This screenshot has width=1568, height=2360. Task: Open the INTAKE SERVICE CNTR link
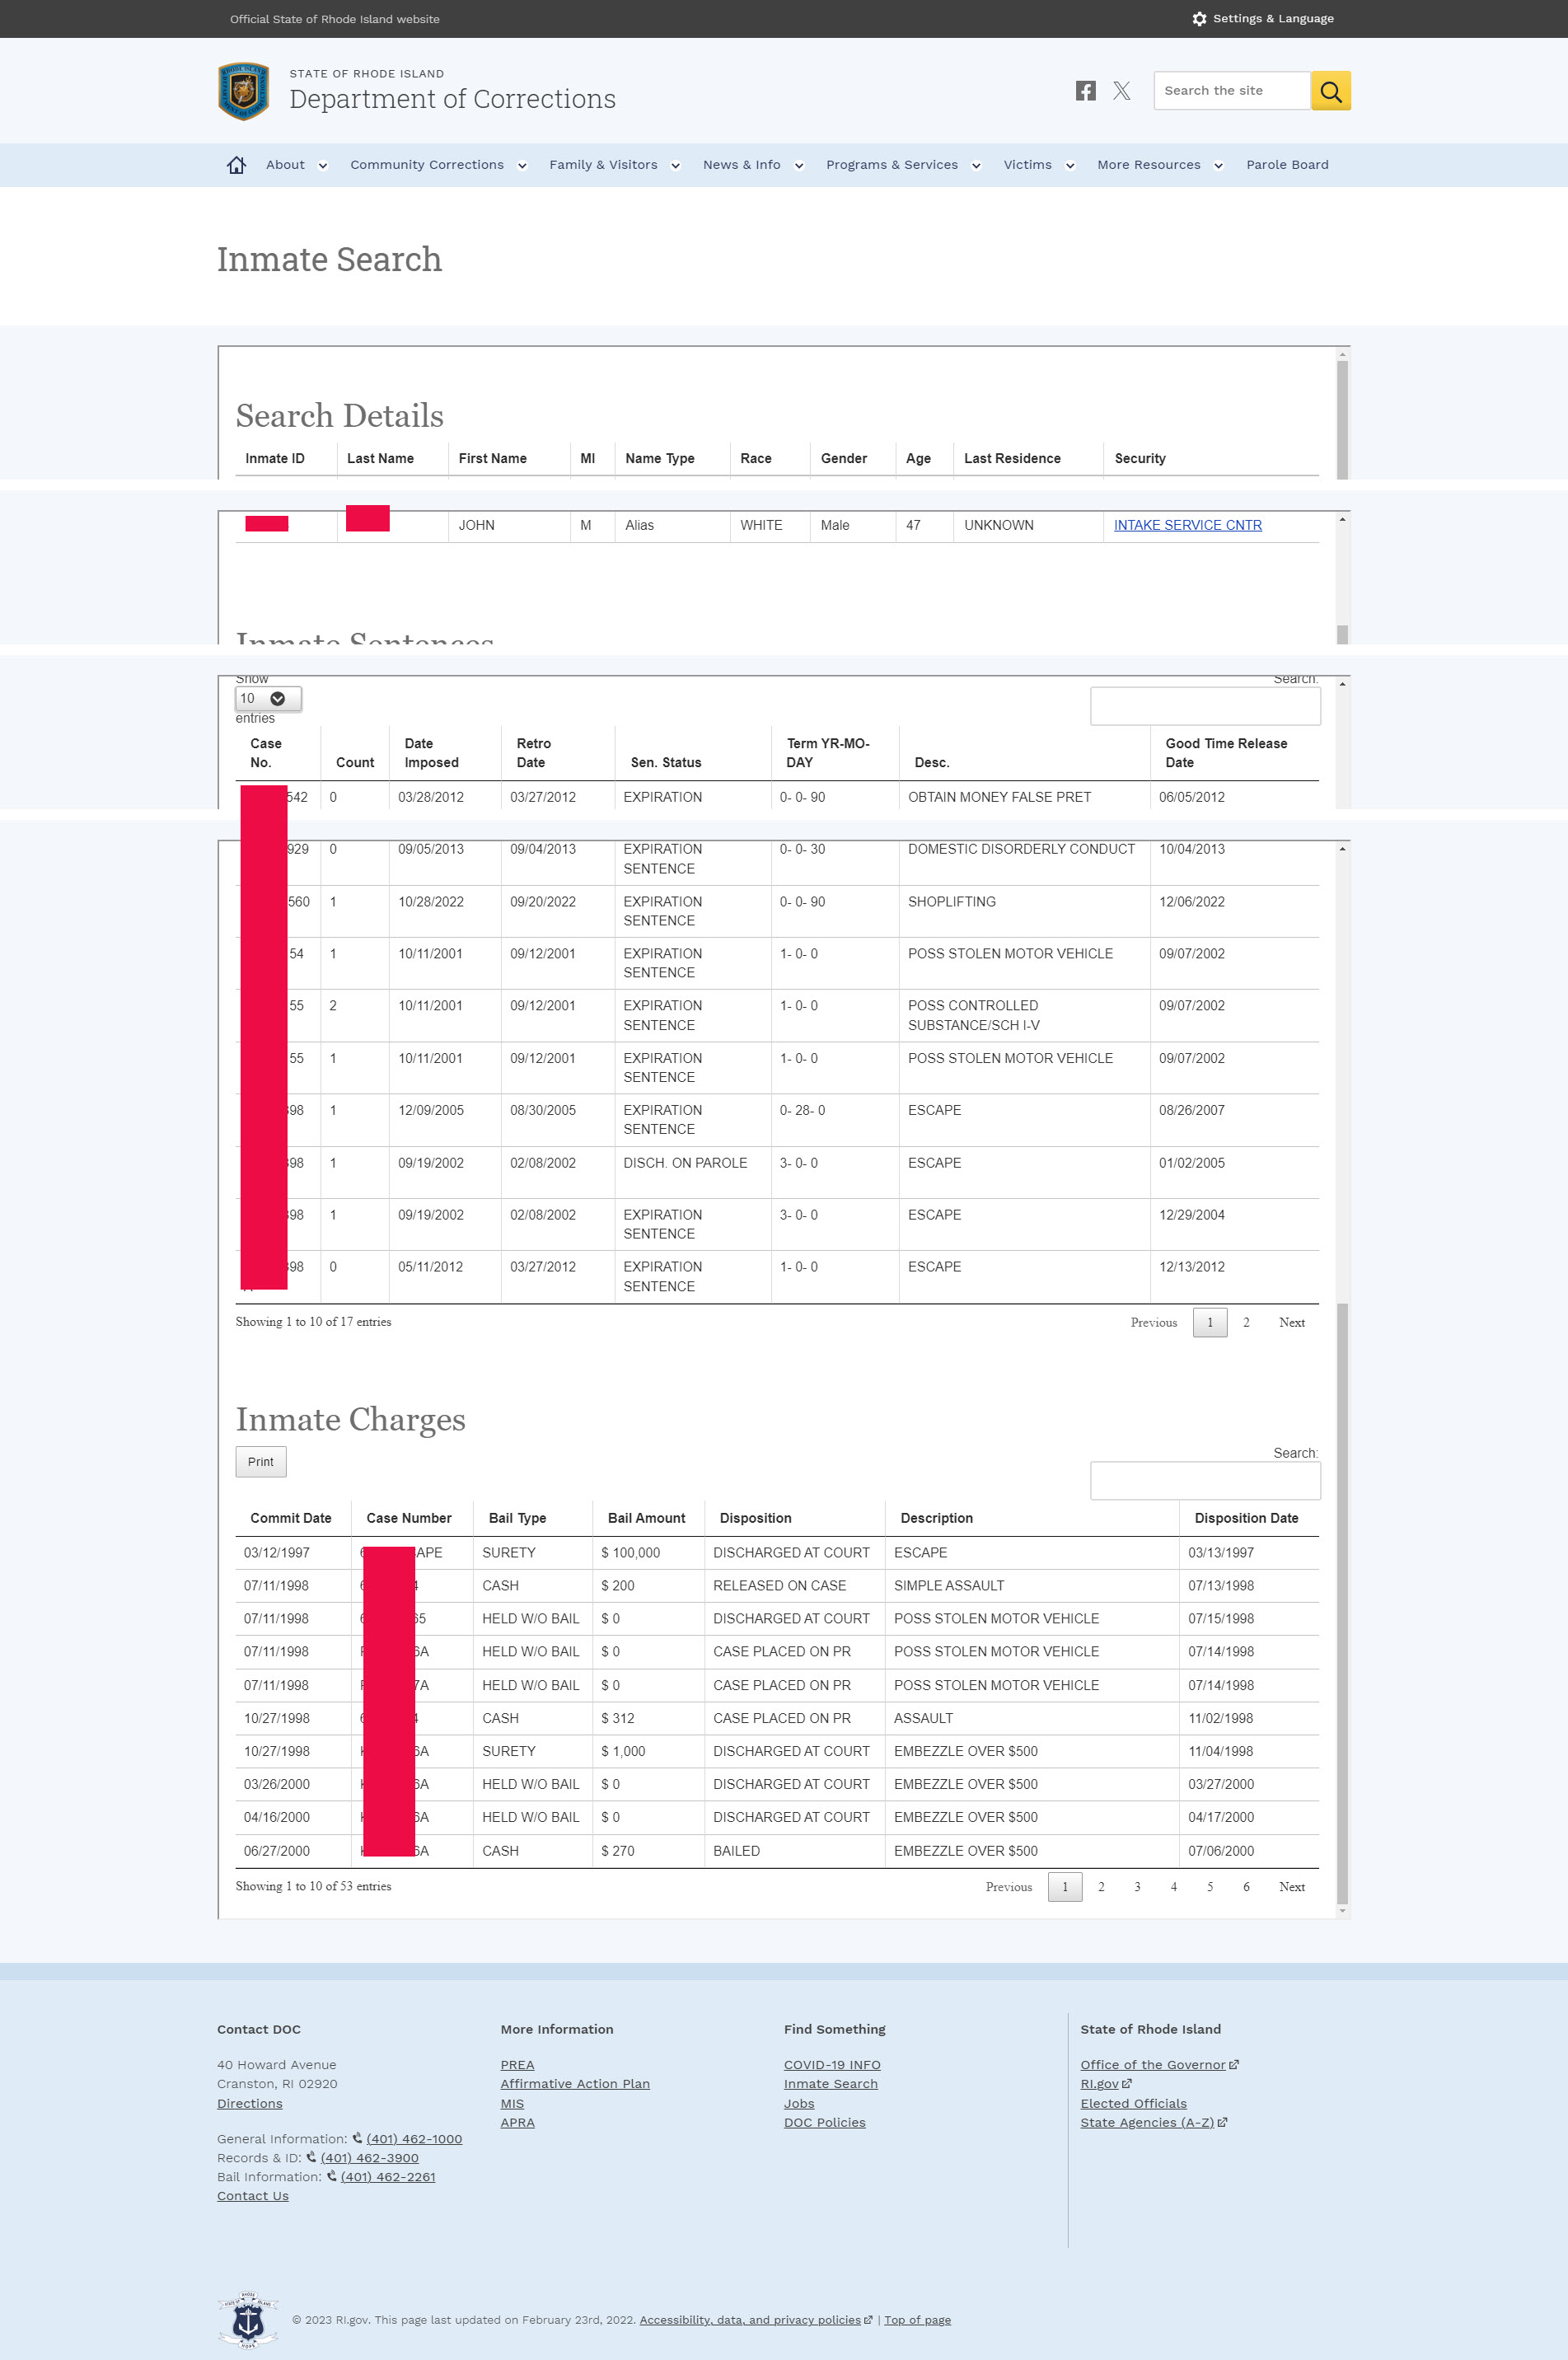[x=1187, y=525]
